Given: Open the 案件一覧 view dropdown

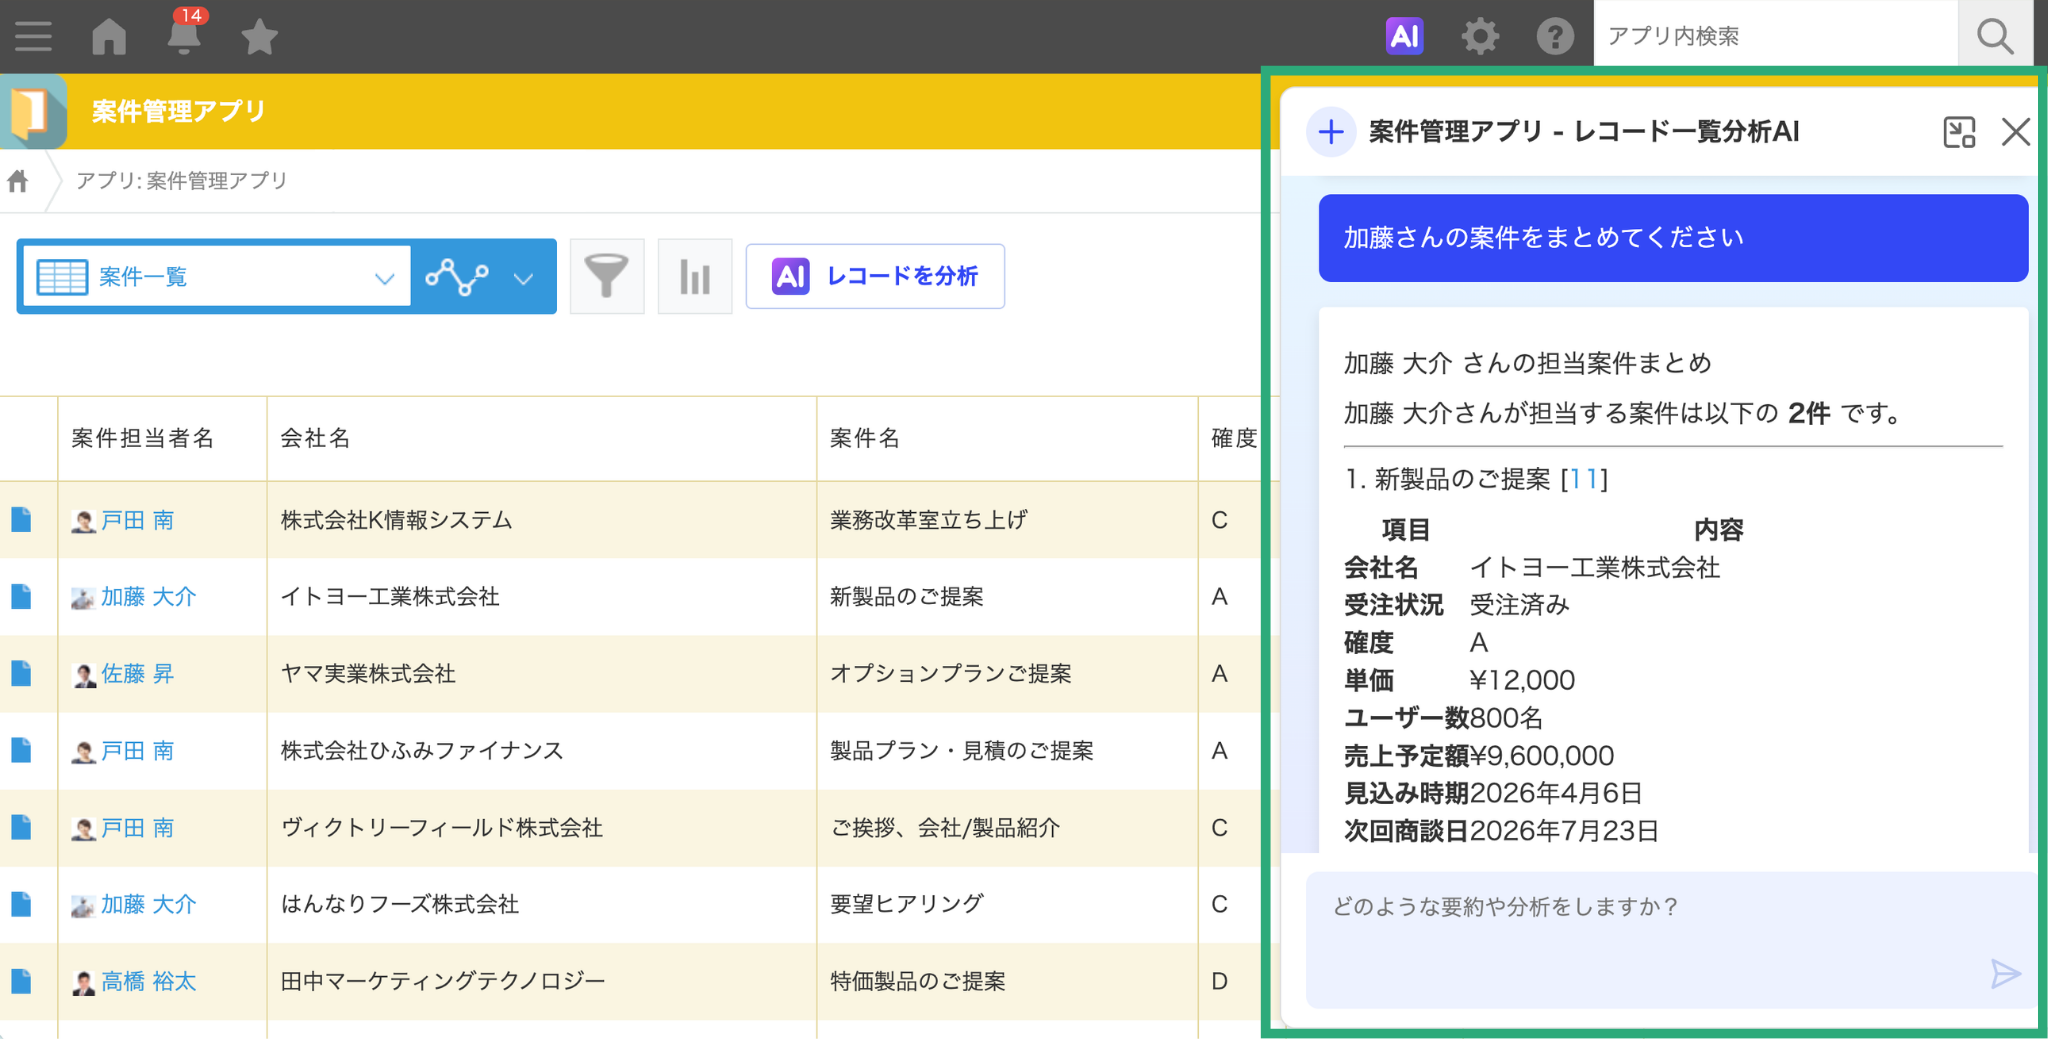Looking at the screenshot, I should (x=216, y=276).
